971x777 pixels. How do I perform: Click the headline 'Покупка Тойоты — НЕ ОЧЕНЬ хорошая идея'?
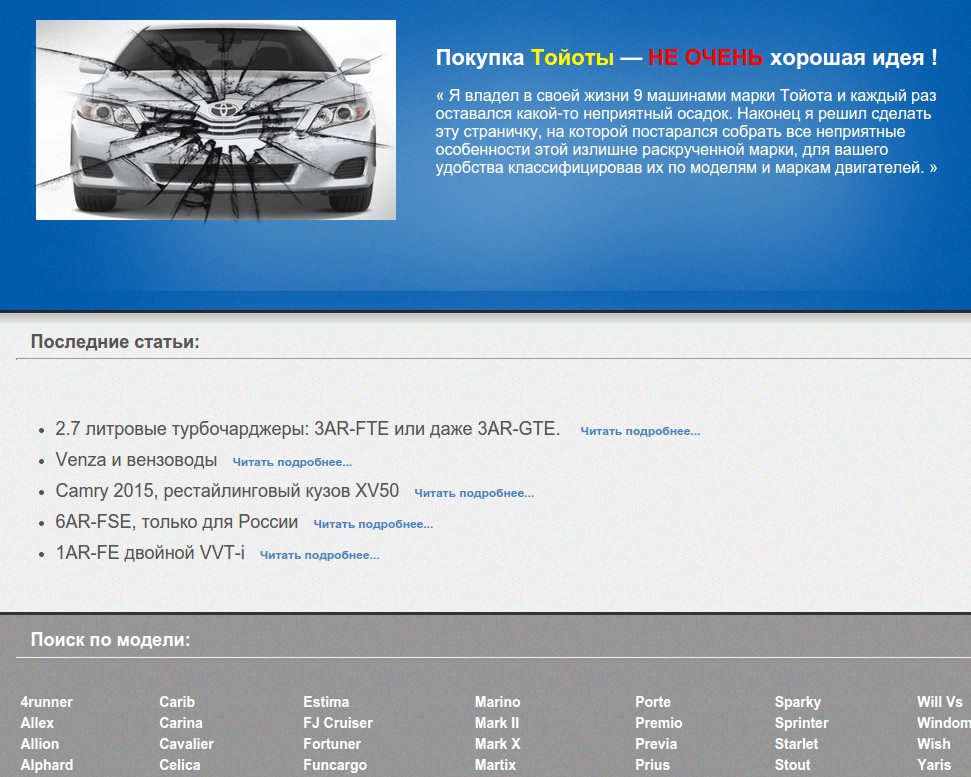pyautogui.click(x=686, y=58)
